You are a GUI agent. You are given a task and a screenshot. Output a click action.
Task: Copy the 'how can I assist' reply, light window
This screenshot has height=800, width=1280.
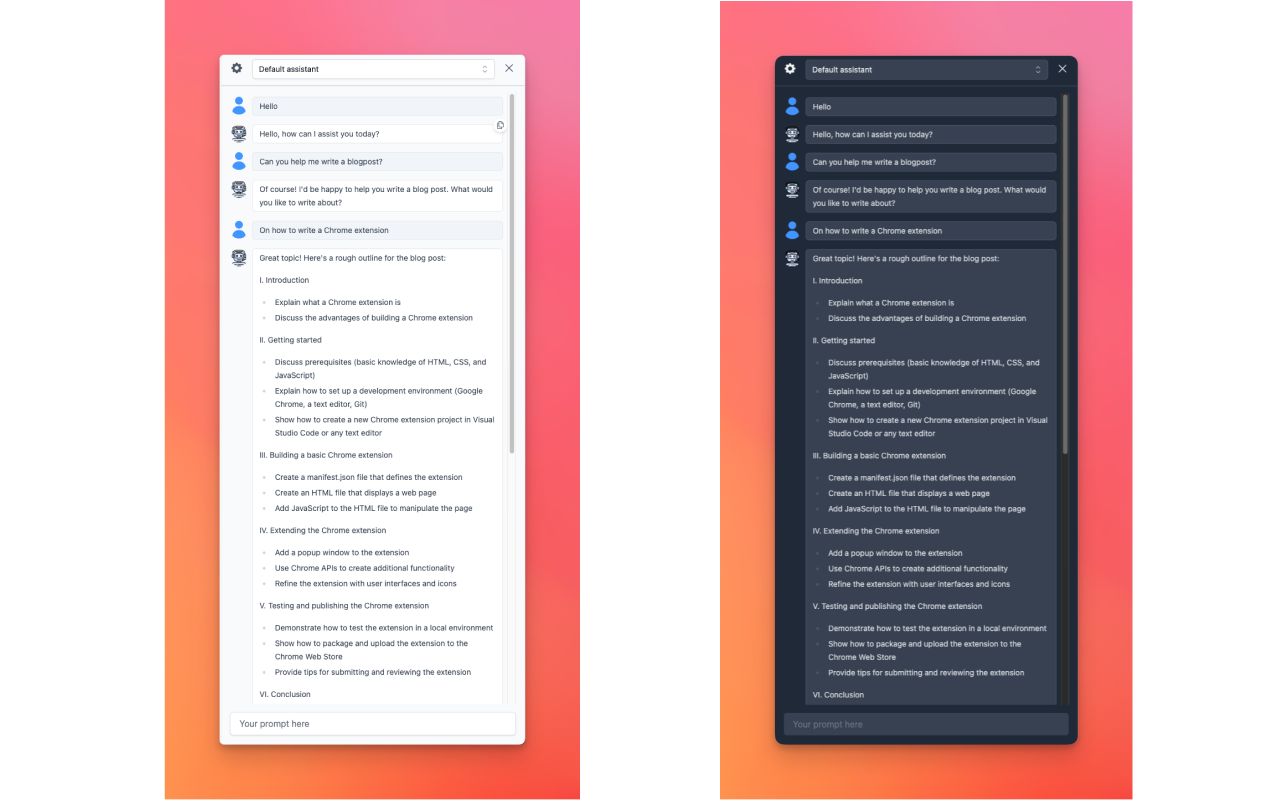click(500, 125)
